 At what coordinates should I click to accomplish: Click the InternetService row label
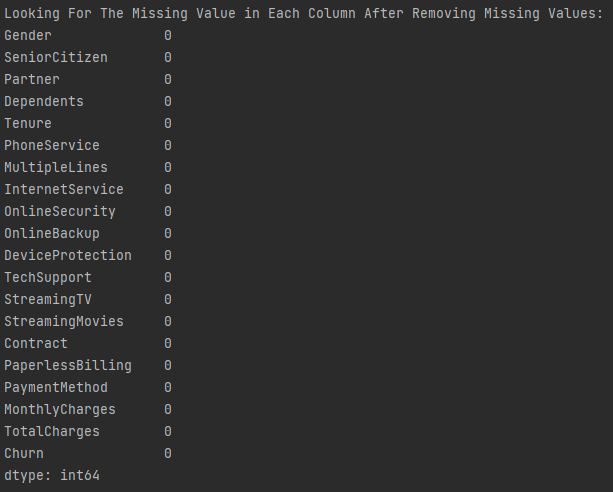point(64,189)
